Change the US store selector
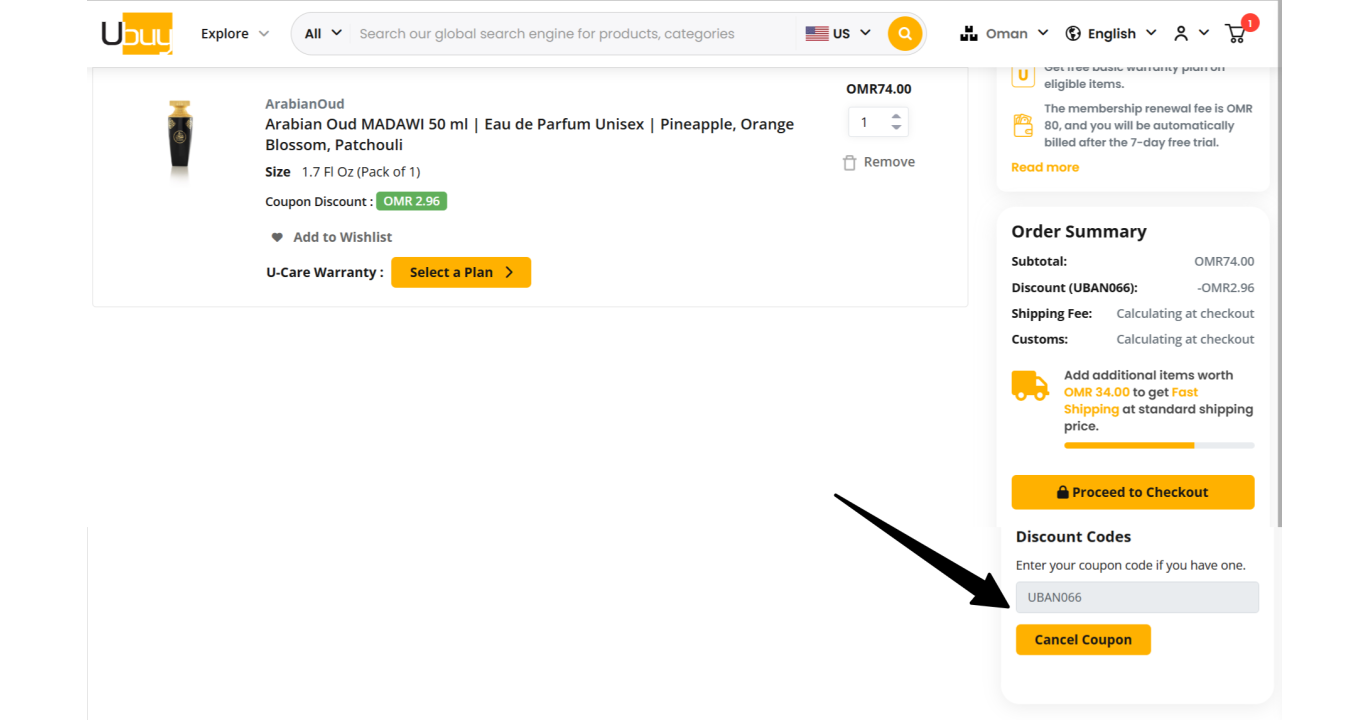The height and width of the screenshot is (720, 1368). [838, 33]
